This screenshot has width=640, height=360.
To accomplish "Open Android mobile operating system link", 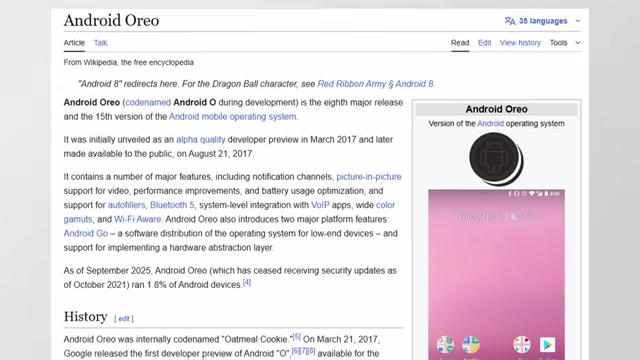I will (233, 117).
